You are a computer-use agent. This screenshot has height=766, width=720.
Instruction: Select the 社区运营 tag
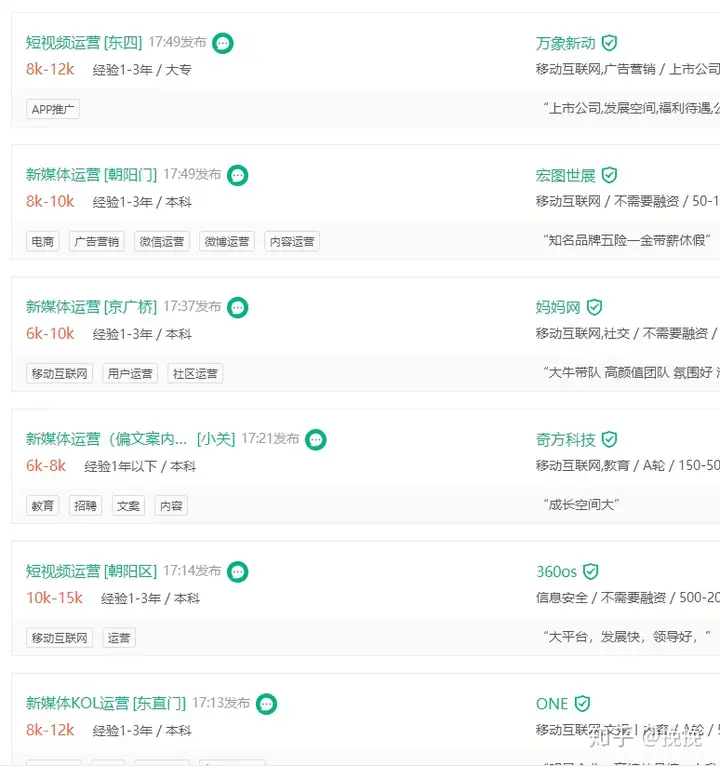coord(195,373)
